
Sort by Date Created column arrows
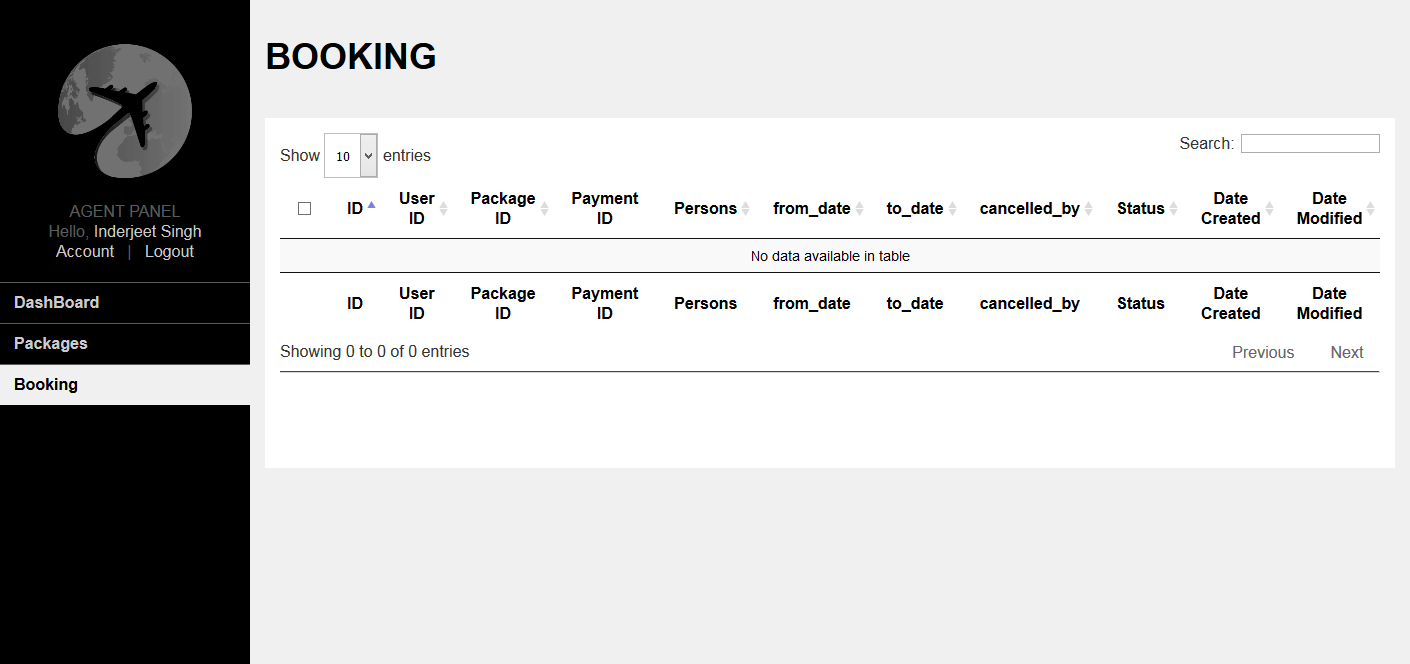pyautogui.click(x=1269, y=209)
